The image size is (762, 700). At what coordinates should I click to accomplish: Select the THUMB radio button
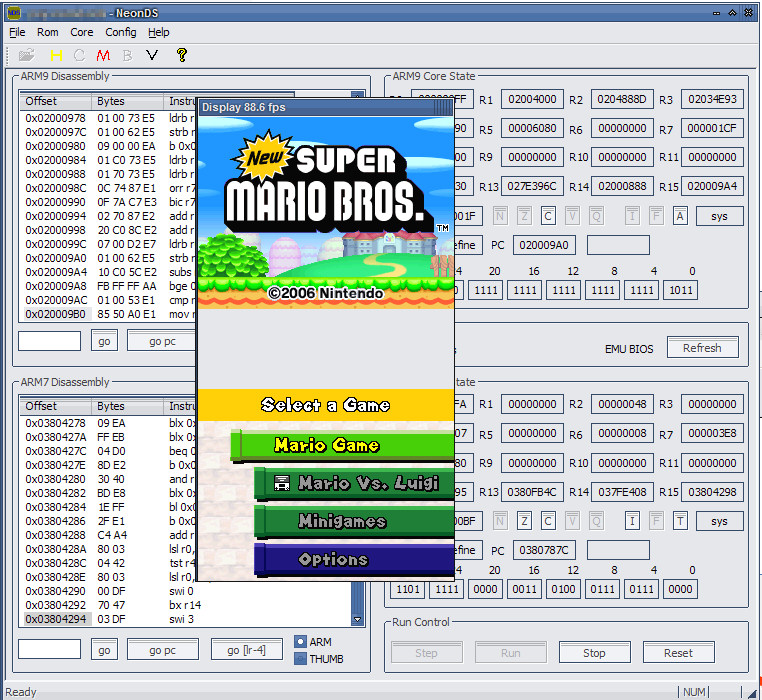tap(300, 659)
